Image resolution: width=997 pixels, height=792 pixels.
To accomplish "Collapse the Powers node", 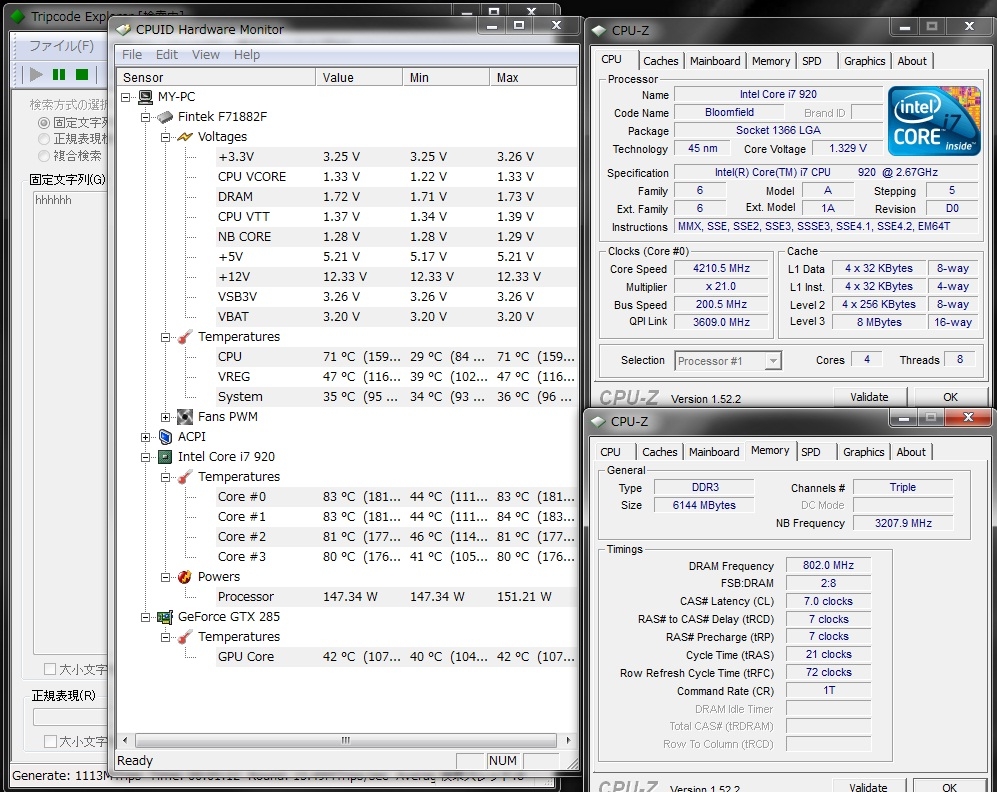I will 165,578.
